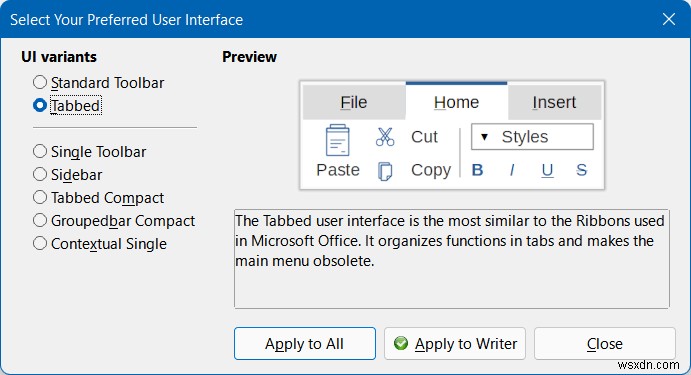Click the 'Cut' label in preview

click(424, 137)
